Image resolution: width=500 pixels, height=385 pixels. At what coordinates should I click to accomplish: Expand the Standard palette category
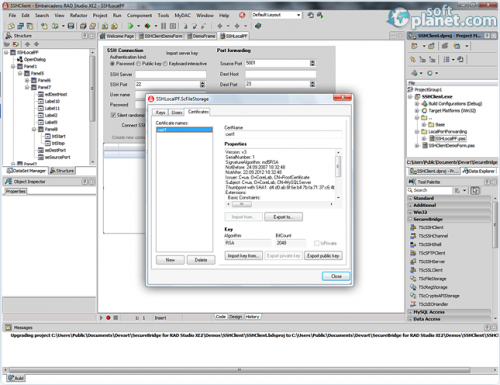coord(410,198)
